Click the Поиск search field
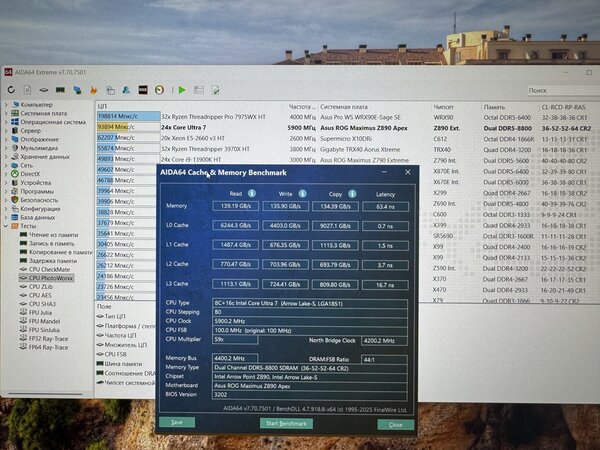This screenshot has height=450, width=600. 562,90
